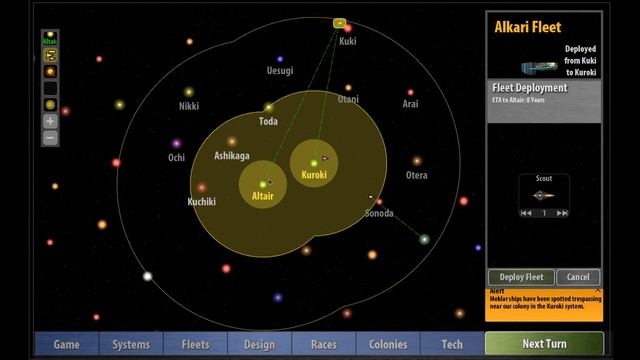Select the Otani star
Image resolution: width=640 pixels, height=360 pixels.
tap(348, 88)
